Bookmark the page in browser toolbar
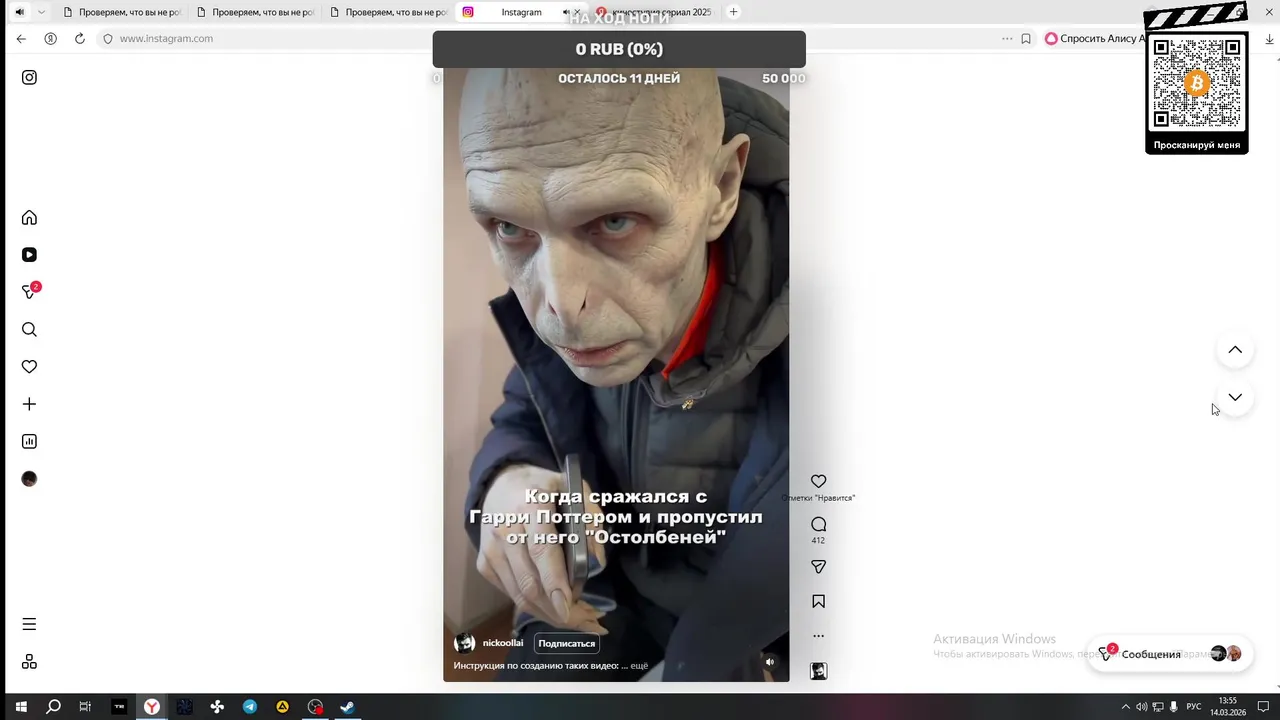The width and height of the screenshot is (1280, 720). coord(1026,38)
